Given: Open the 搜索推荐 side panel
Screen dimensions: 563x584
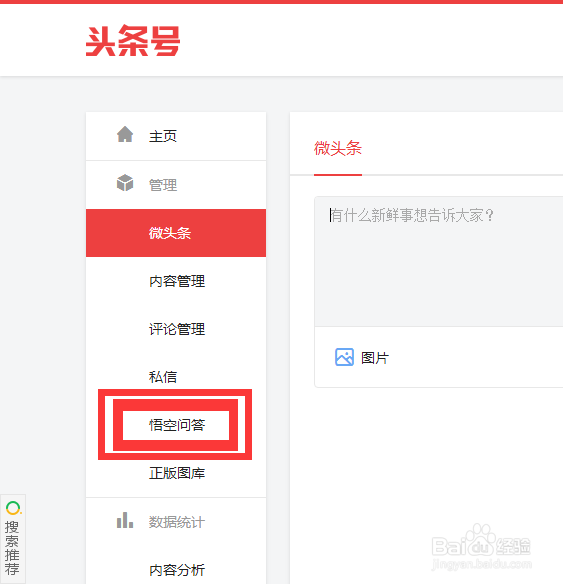Looking at the screenshot, I should click(x=13, y=539).
